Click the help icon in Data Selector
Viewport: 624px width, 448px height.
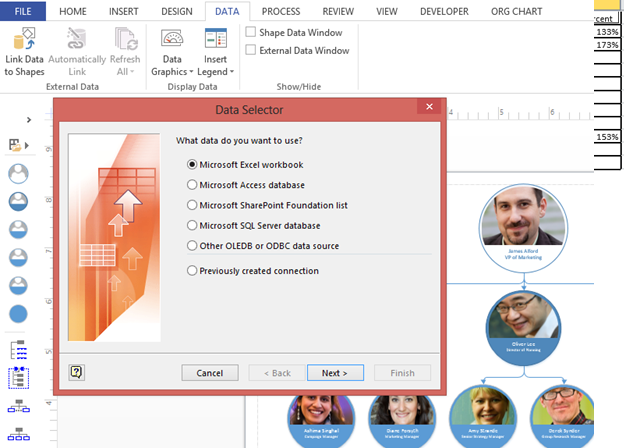pyautogui.click(x=76, y=372)
